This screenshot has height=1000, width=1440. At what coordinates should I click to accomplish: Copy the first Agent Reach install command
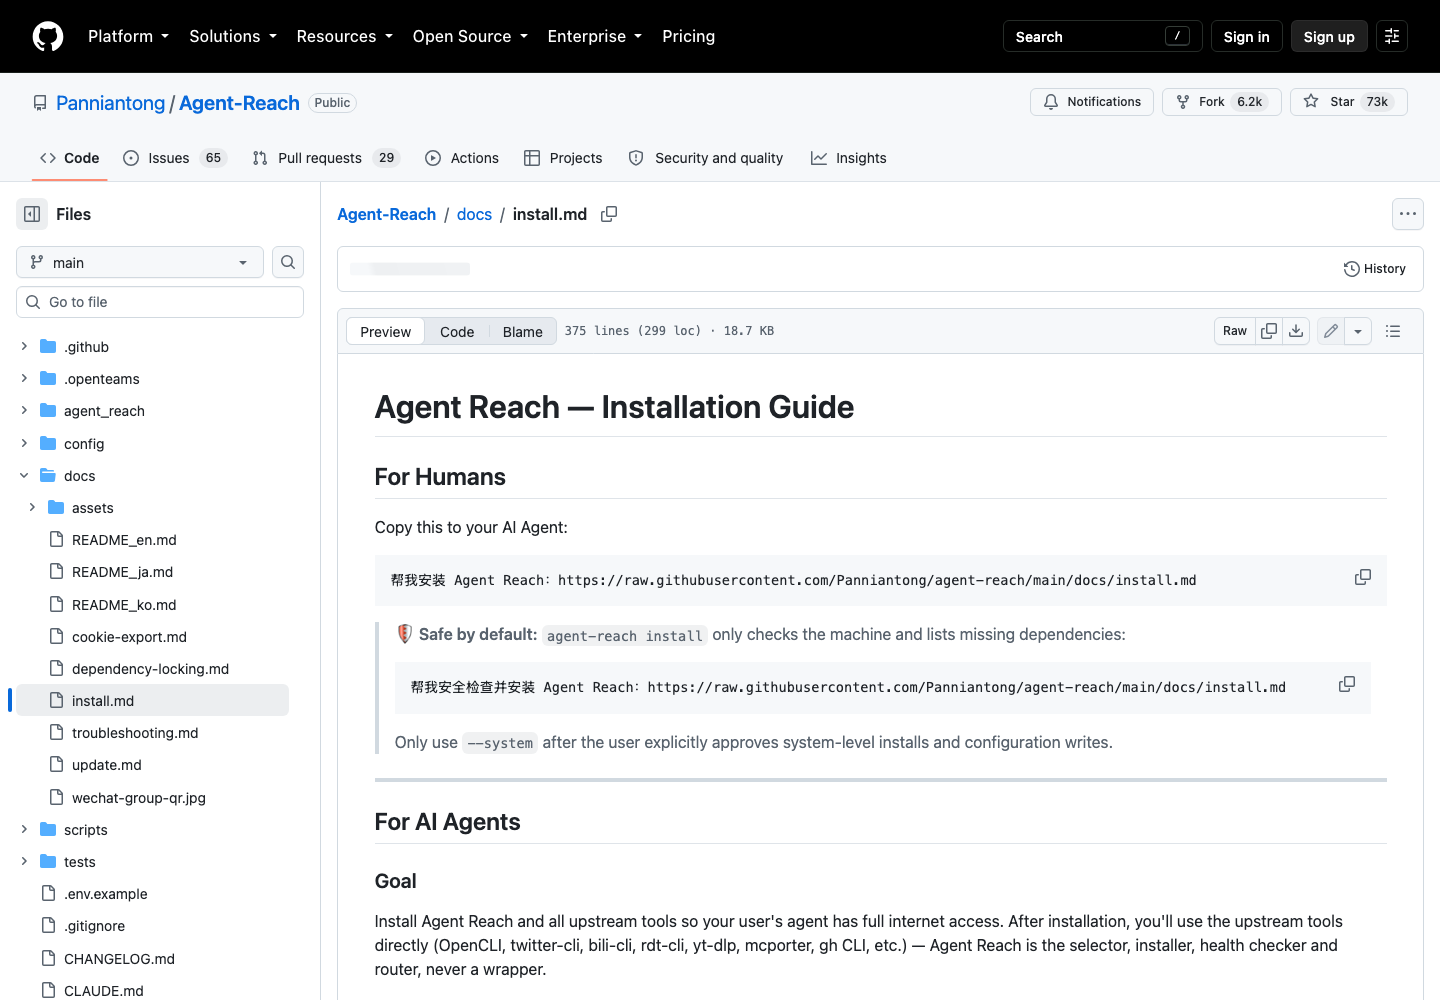(1363, 578)
